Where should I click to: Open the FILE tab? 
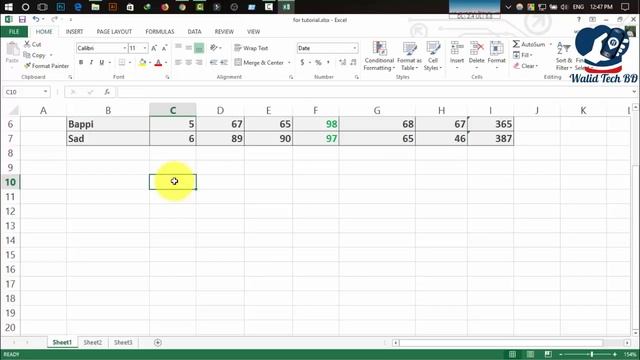click(x=14, y=31)
